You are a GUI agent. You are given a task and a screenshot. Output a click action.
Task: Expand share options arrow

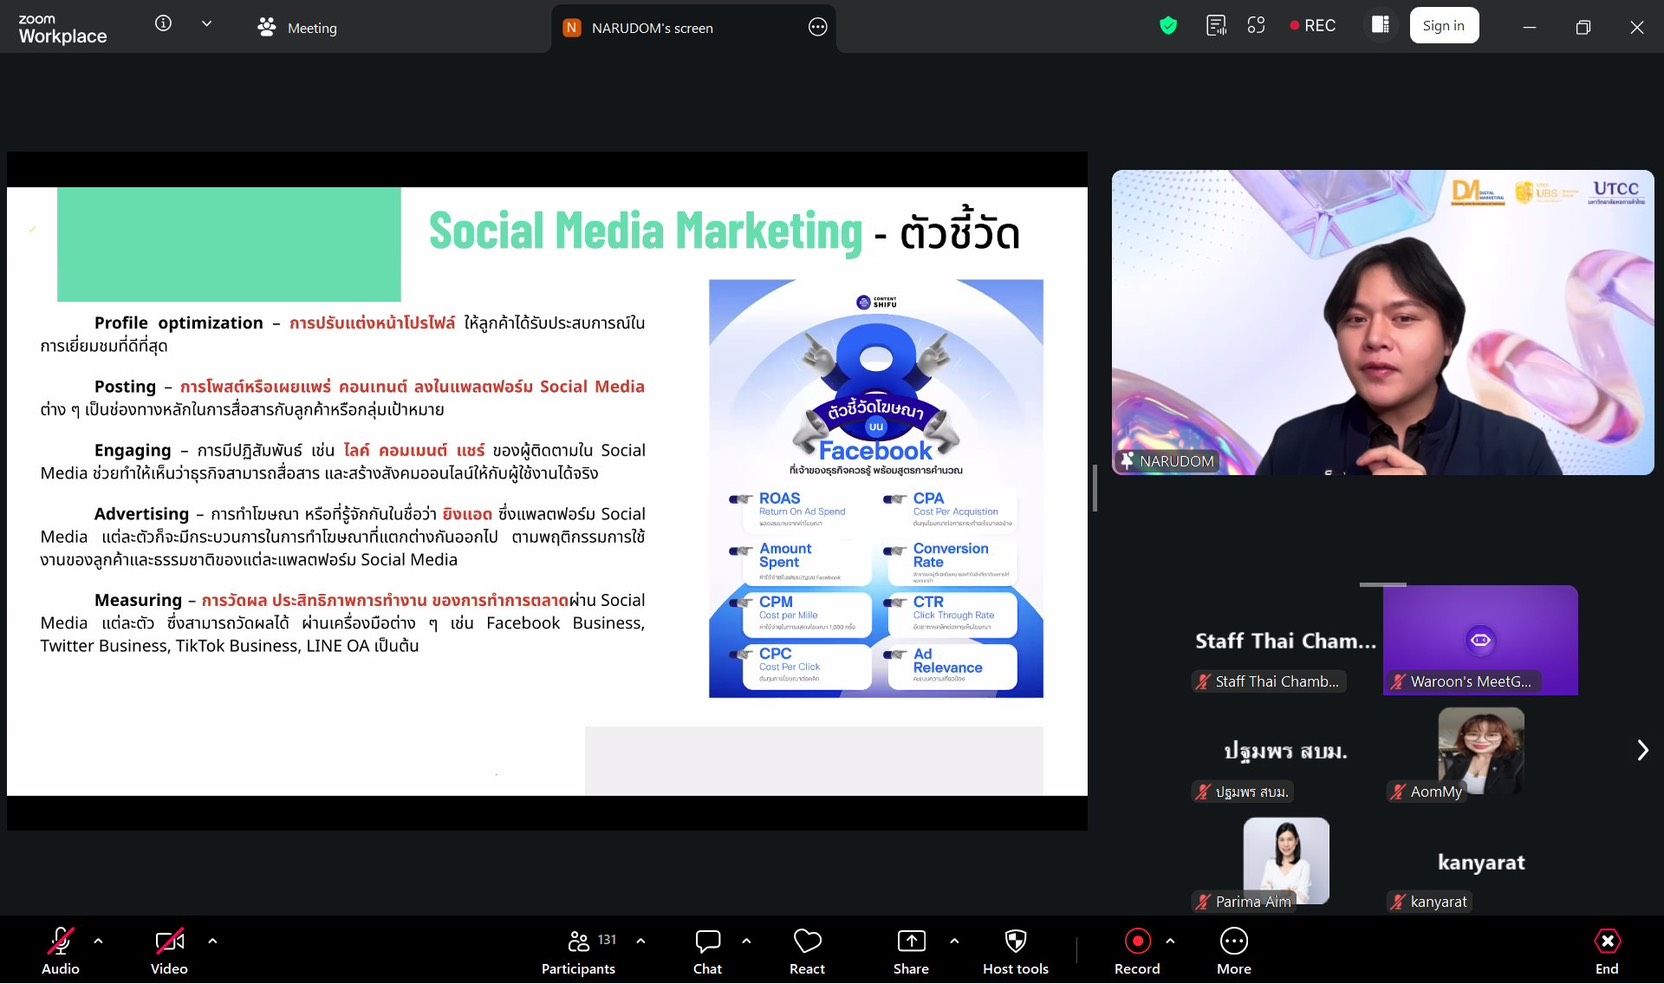[954, 941]
